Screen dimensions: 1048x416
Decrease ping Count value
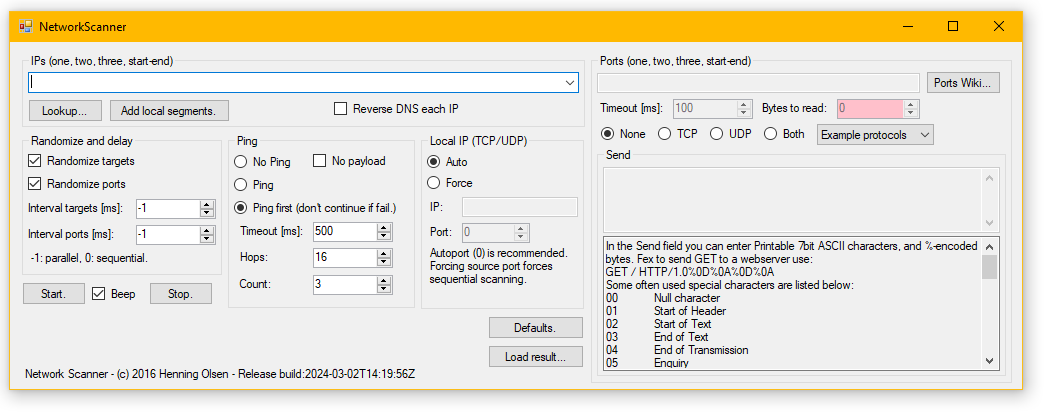[384, 288]
